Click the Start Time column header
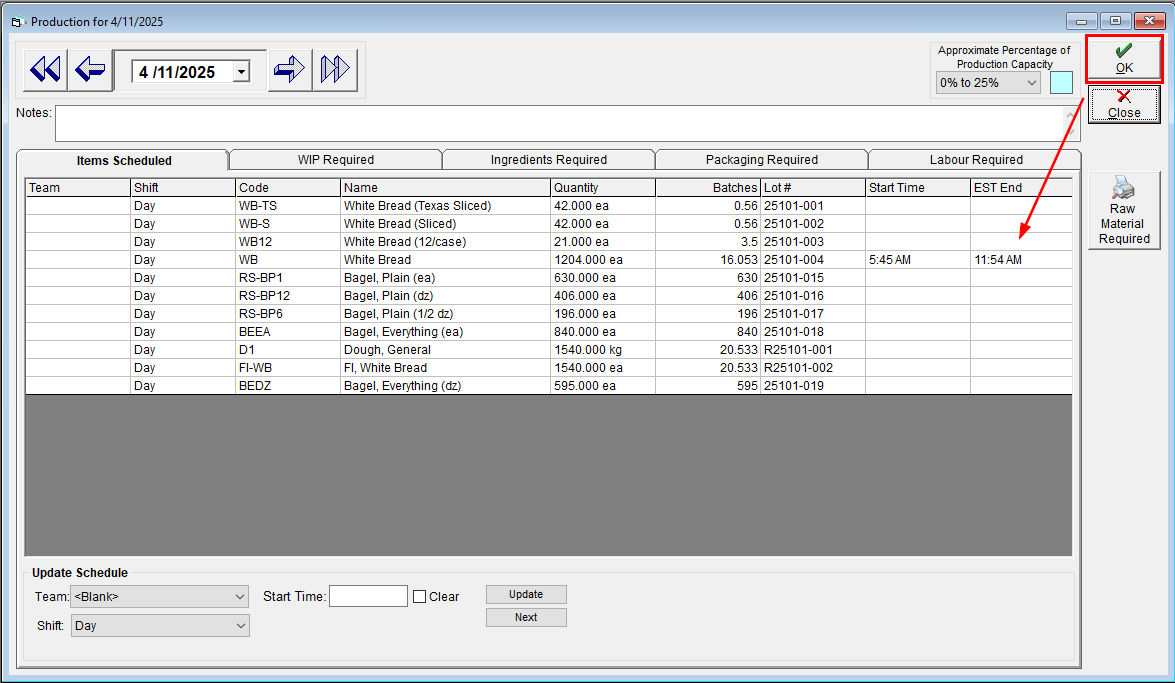This screenshot has height=683, width=1175. tap(917, 187)
